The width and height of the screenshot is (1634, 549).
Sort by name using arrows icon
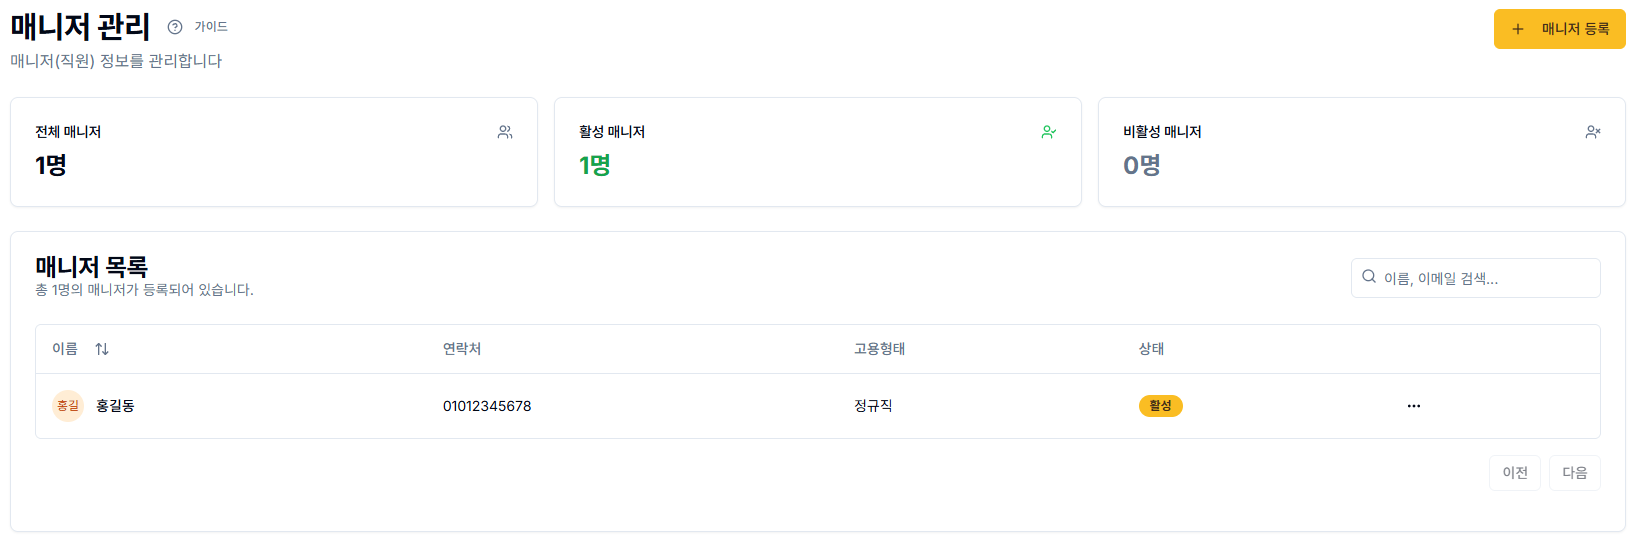(x=102, y=349)
